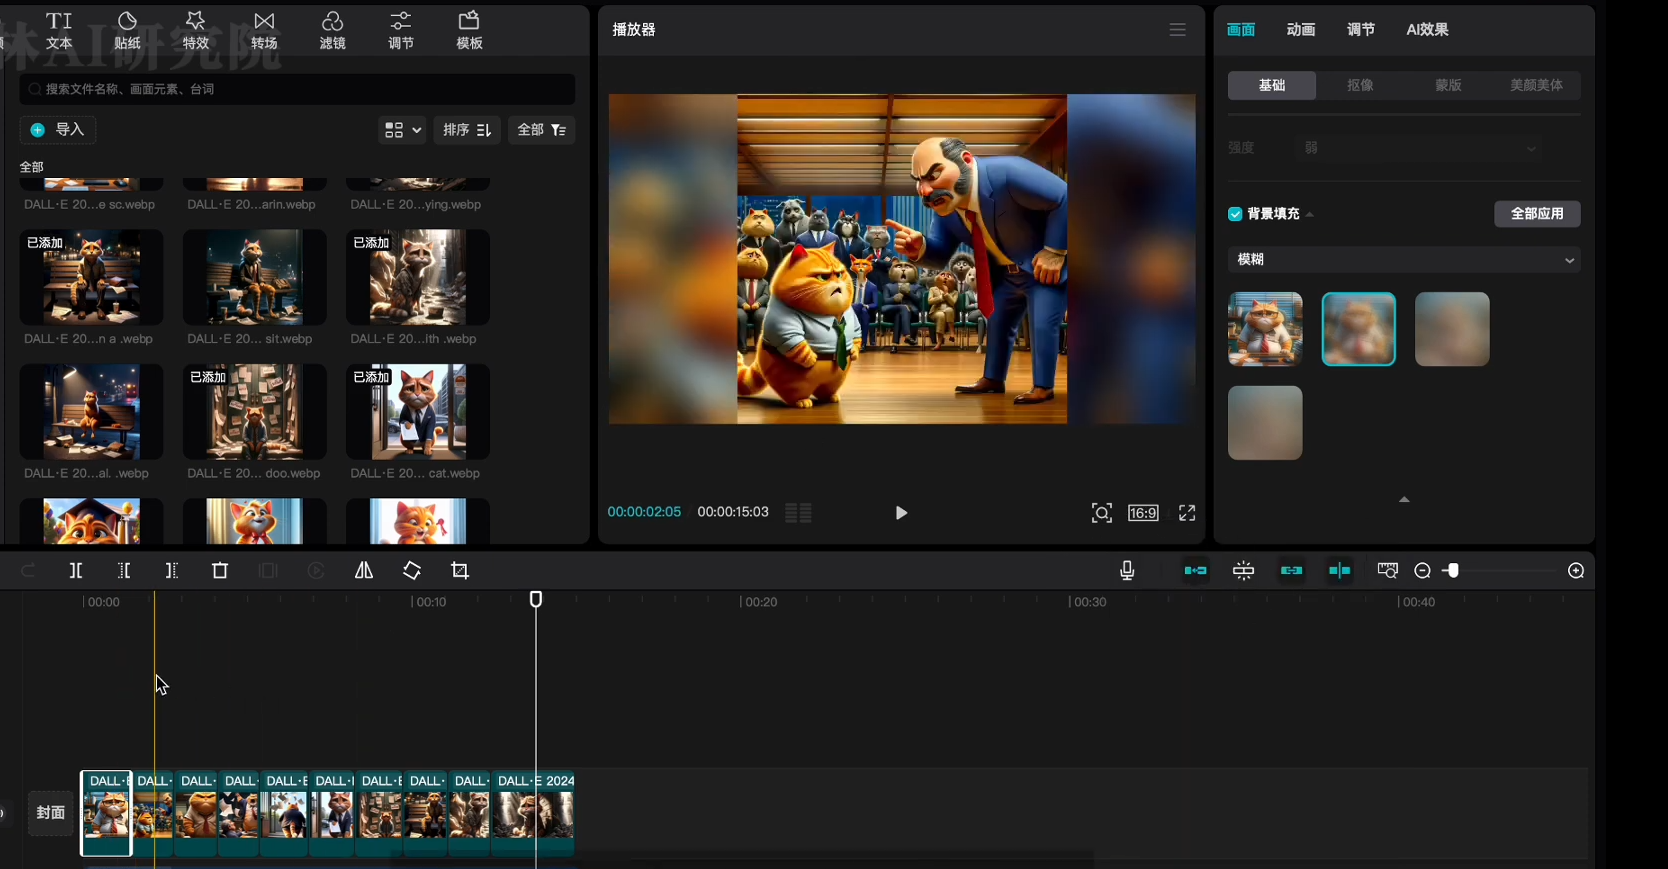Switch to the AI效果 tab
1668x869 pixels.
pyautogui.click(x=1427, y=30)
